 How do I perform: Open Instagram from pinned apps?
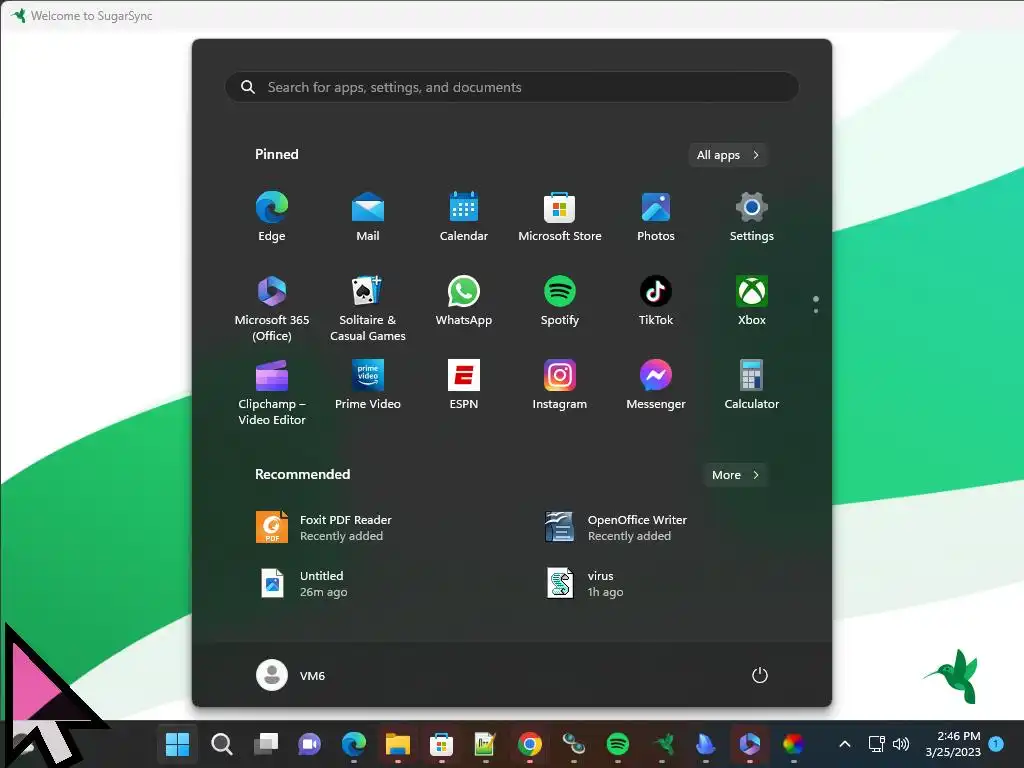[x=560, y=384]
